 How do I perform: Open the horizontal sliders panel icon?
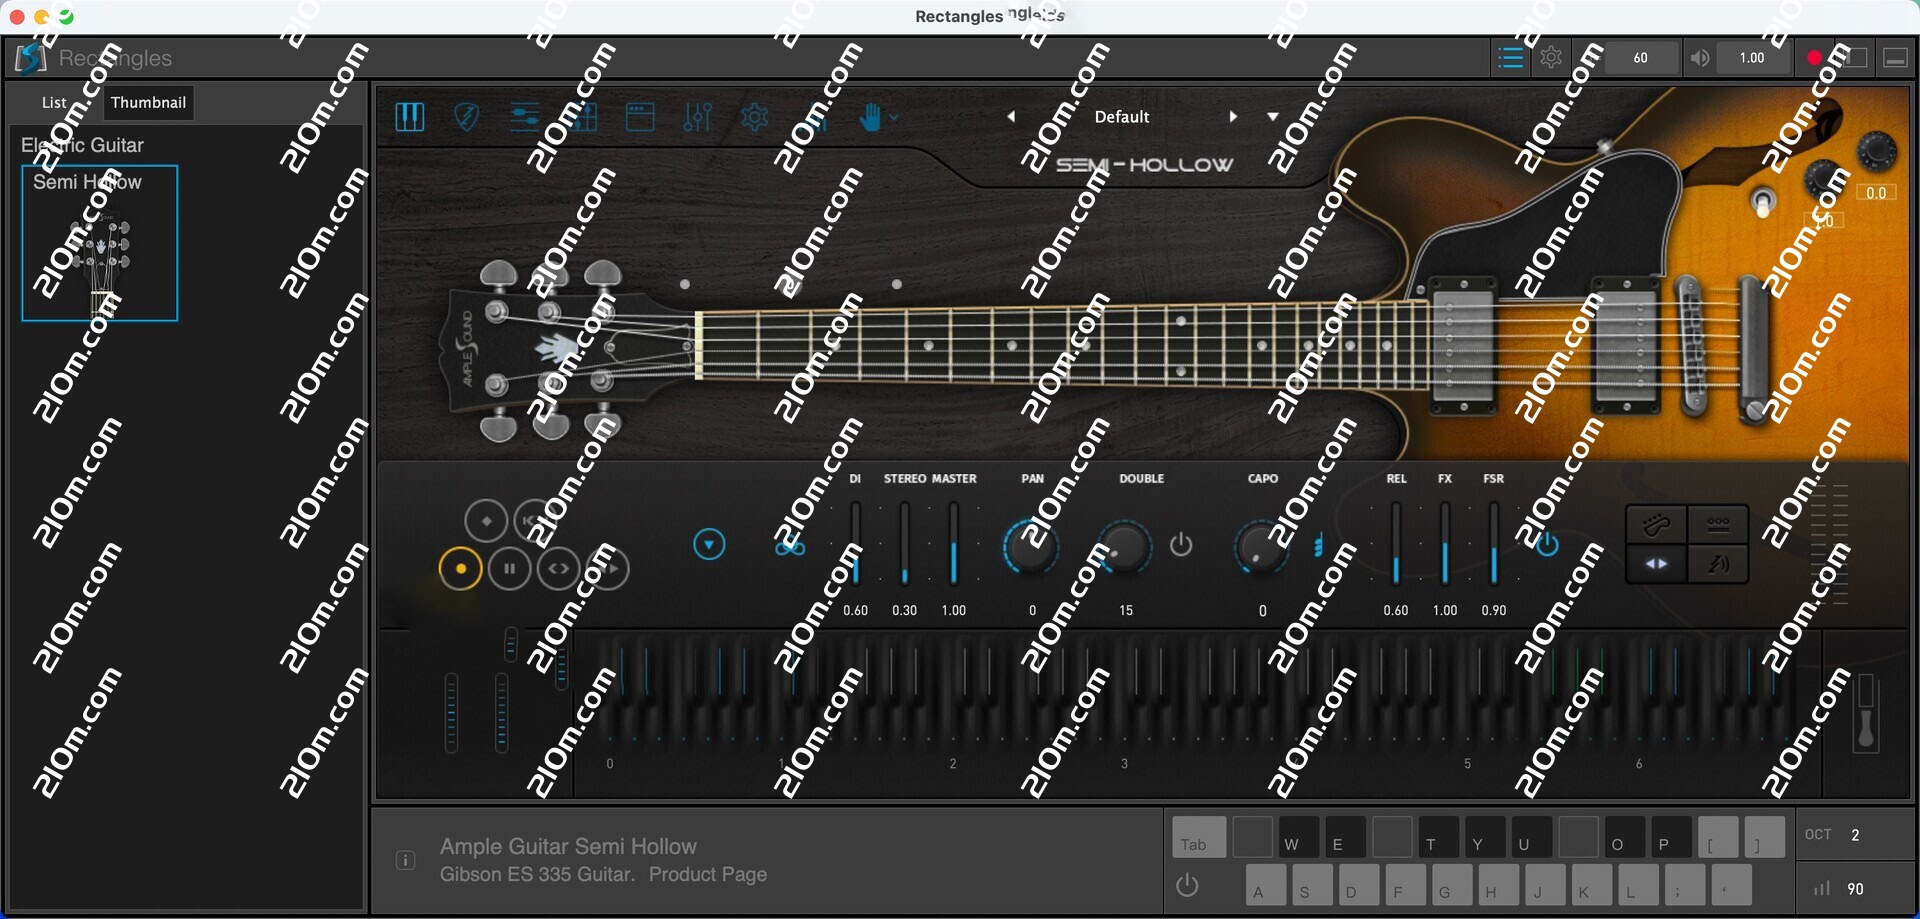pos(525,117)
